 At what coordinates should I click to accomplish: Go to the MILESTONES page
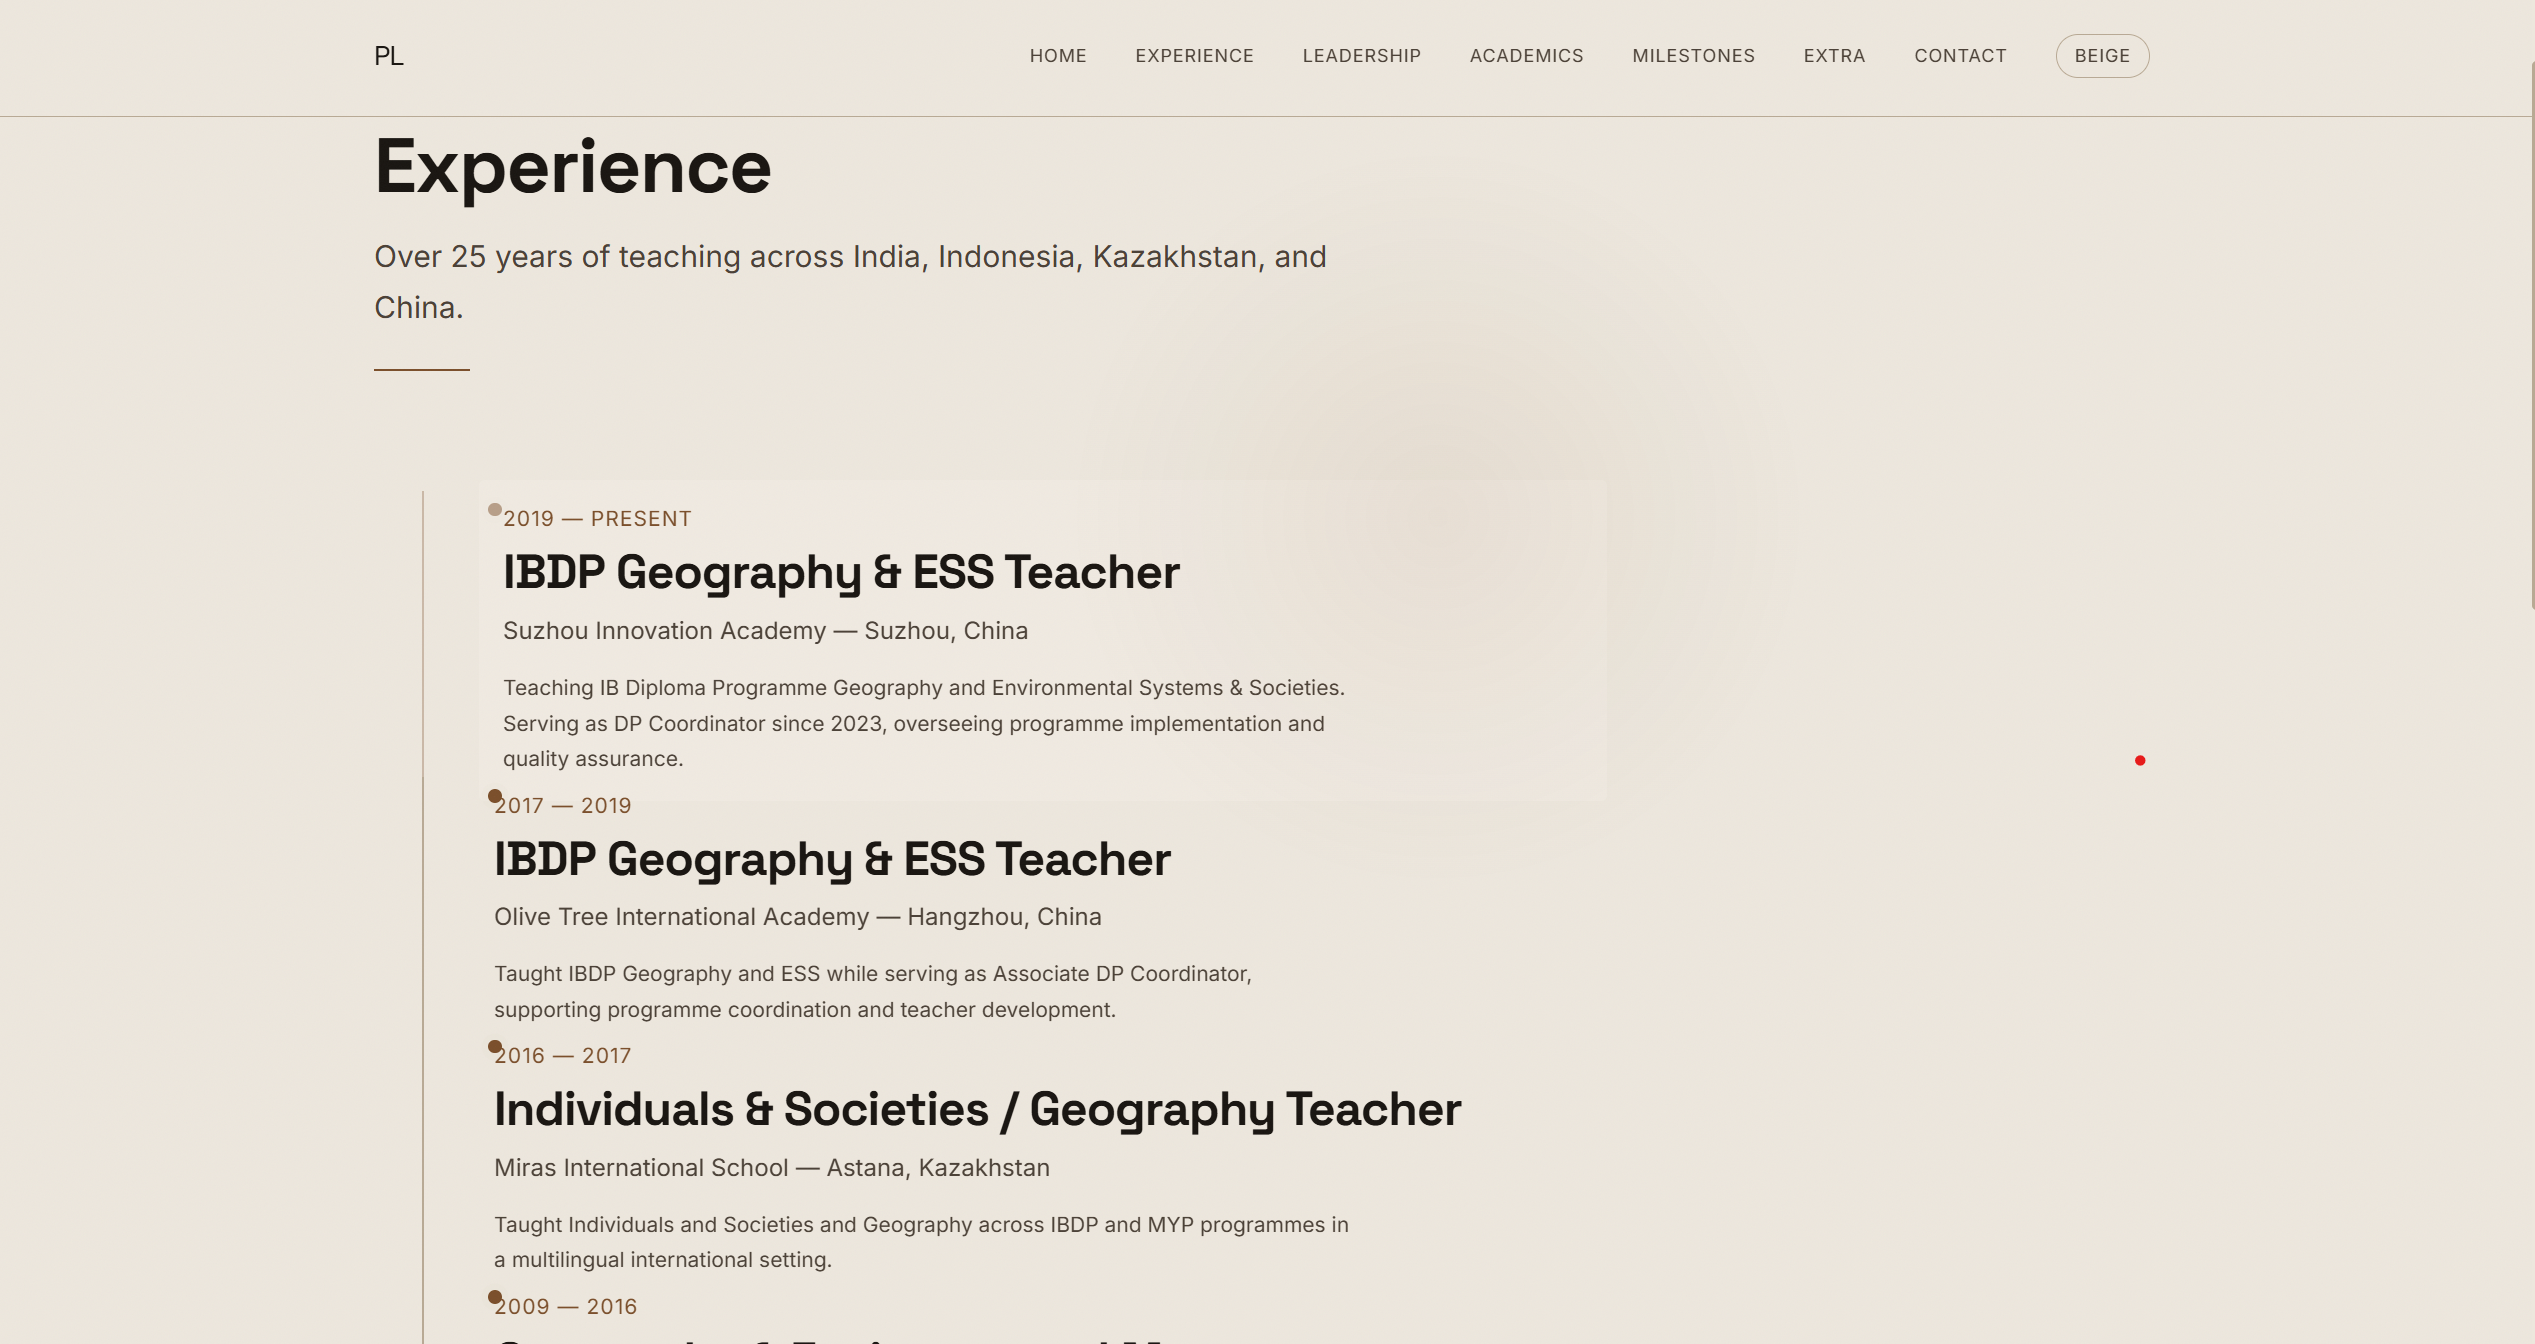pos(1693,55)
